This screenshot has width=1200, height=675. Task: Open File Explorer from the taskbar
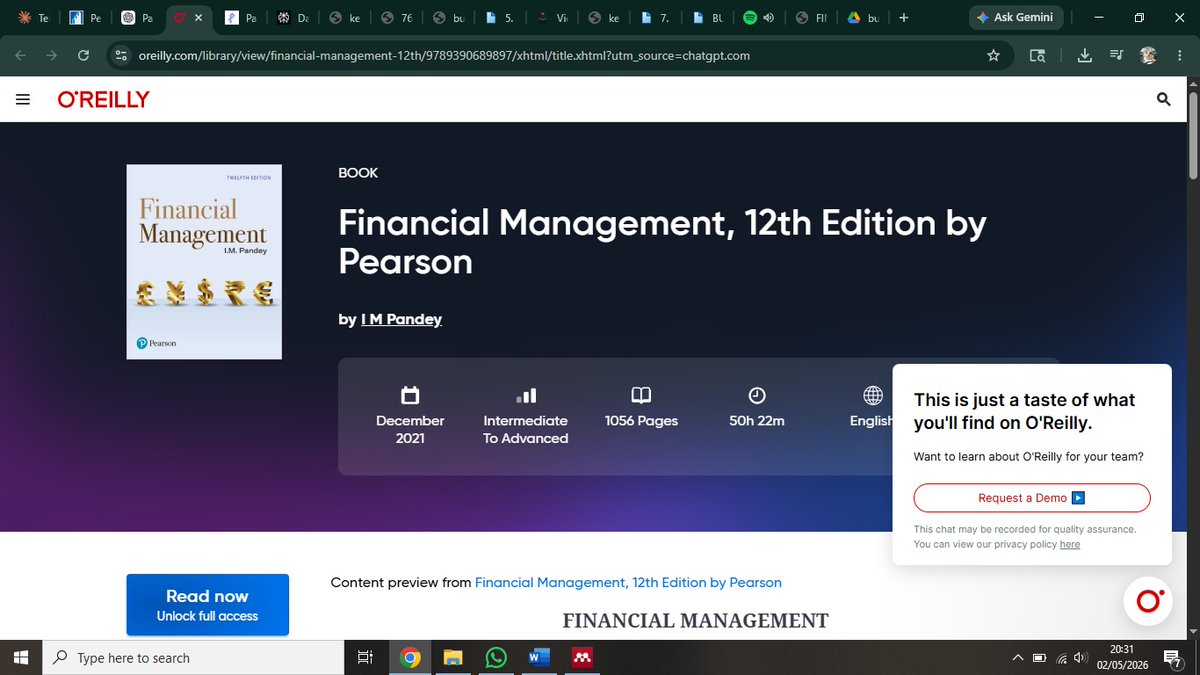pos(453,657)
